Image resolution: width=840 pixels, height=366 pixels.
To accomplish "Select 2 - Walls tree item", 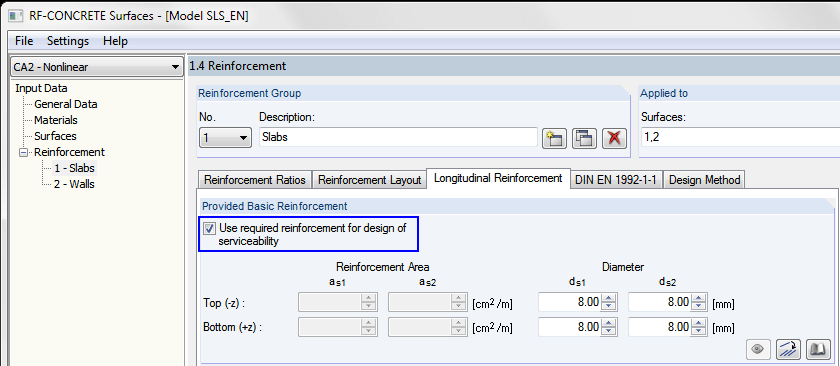I will point(74,184).
